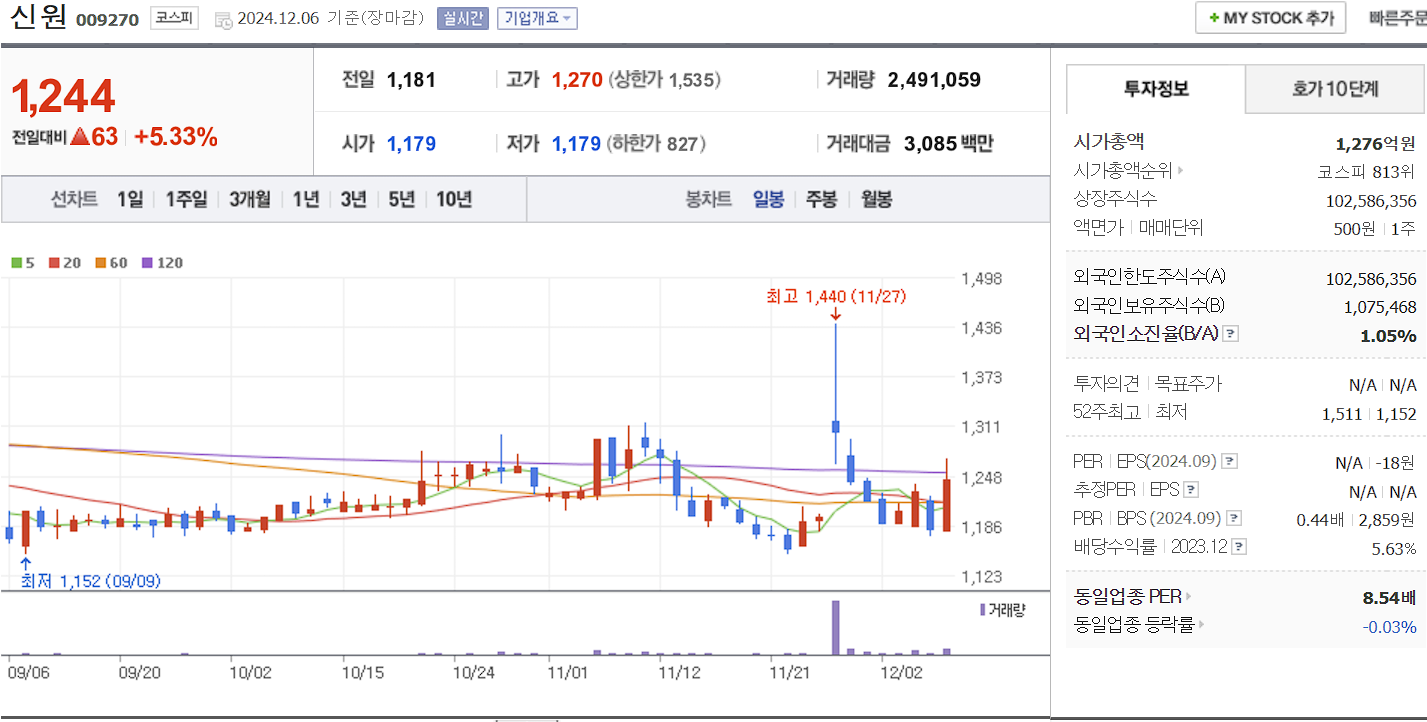Toggle the 20-day moving average legend
The width and height of the screenshot is (1427, 722).
[64, 263]
